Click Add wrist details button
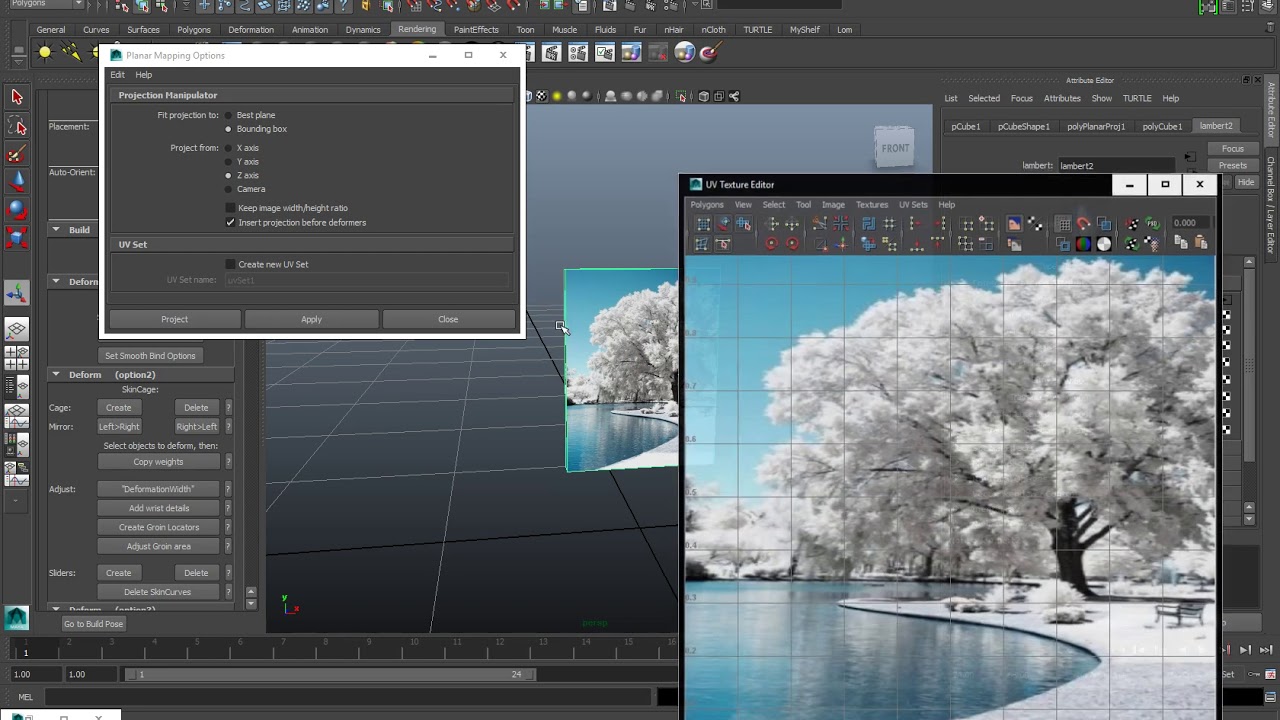Screen dimensions: 1280x720 158,508
